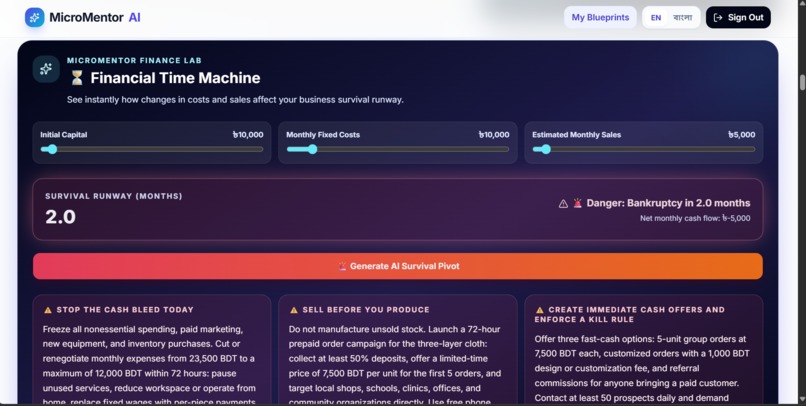Generate AI Survival Pivot
This screenshot has width=806, height=406.
398,266
